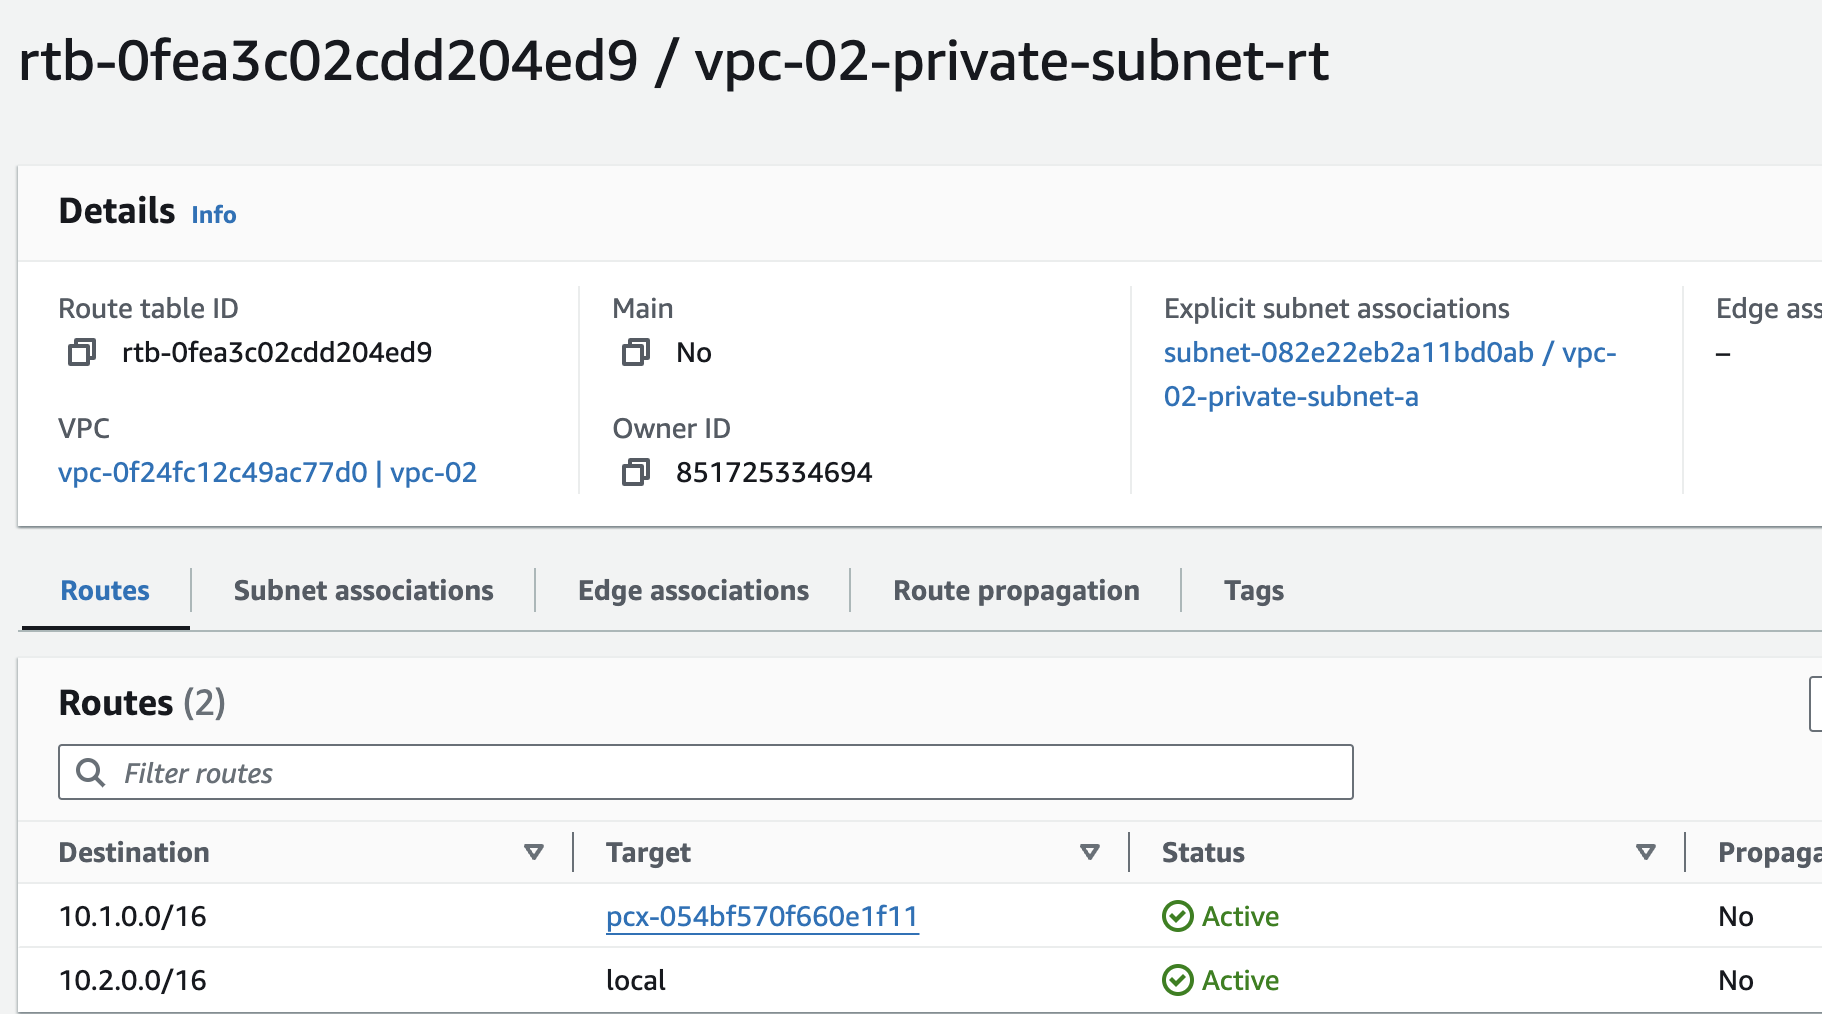The image size is (1822, 1014).
Task: Open the Details Info link
Action: pos(214,215)
